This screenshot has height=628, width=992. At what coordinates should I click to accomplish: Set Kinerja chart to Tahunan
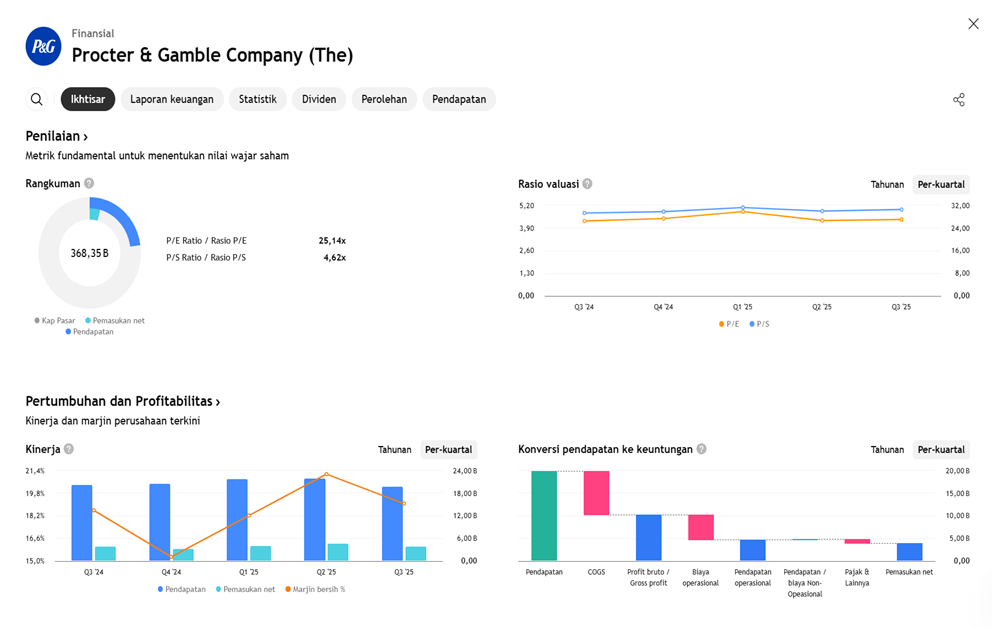click(x=395, y=450)
